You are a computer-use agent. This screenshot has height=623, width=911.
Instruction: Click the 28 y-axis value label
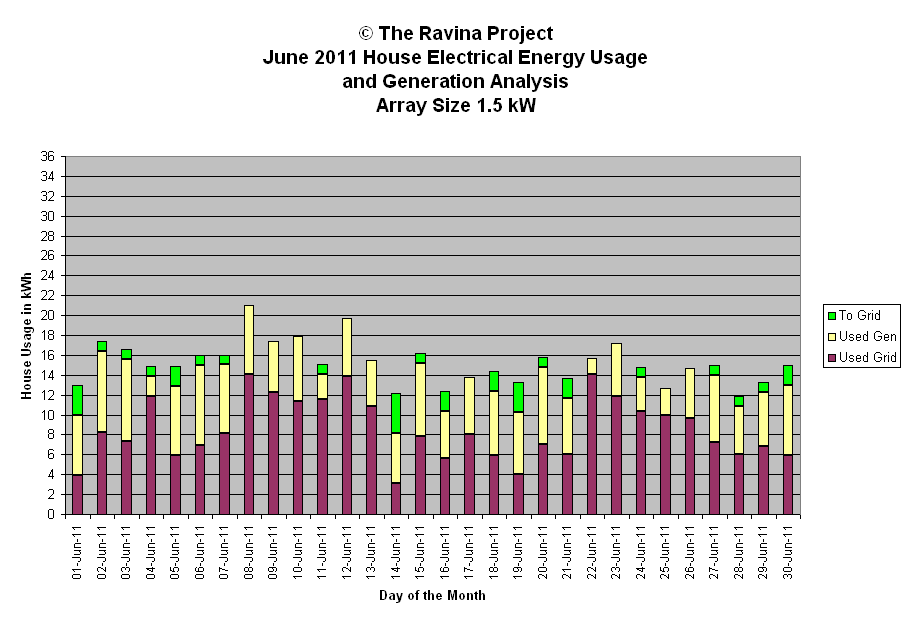pyautogui.click(x=48, y=236)
